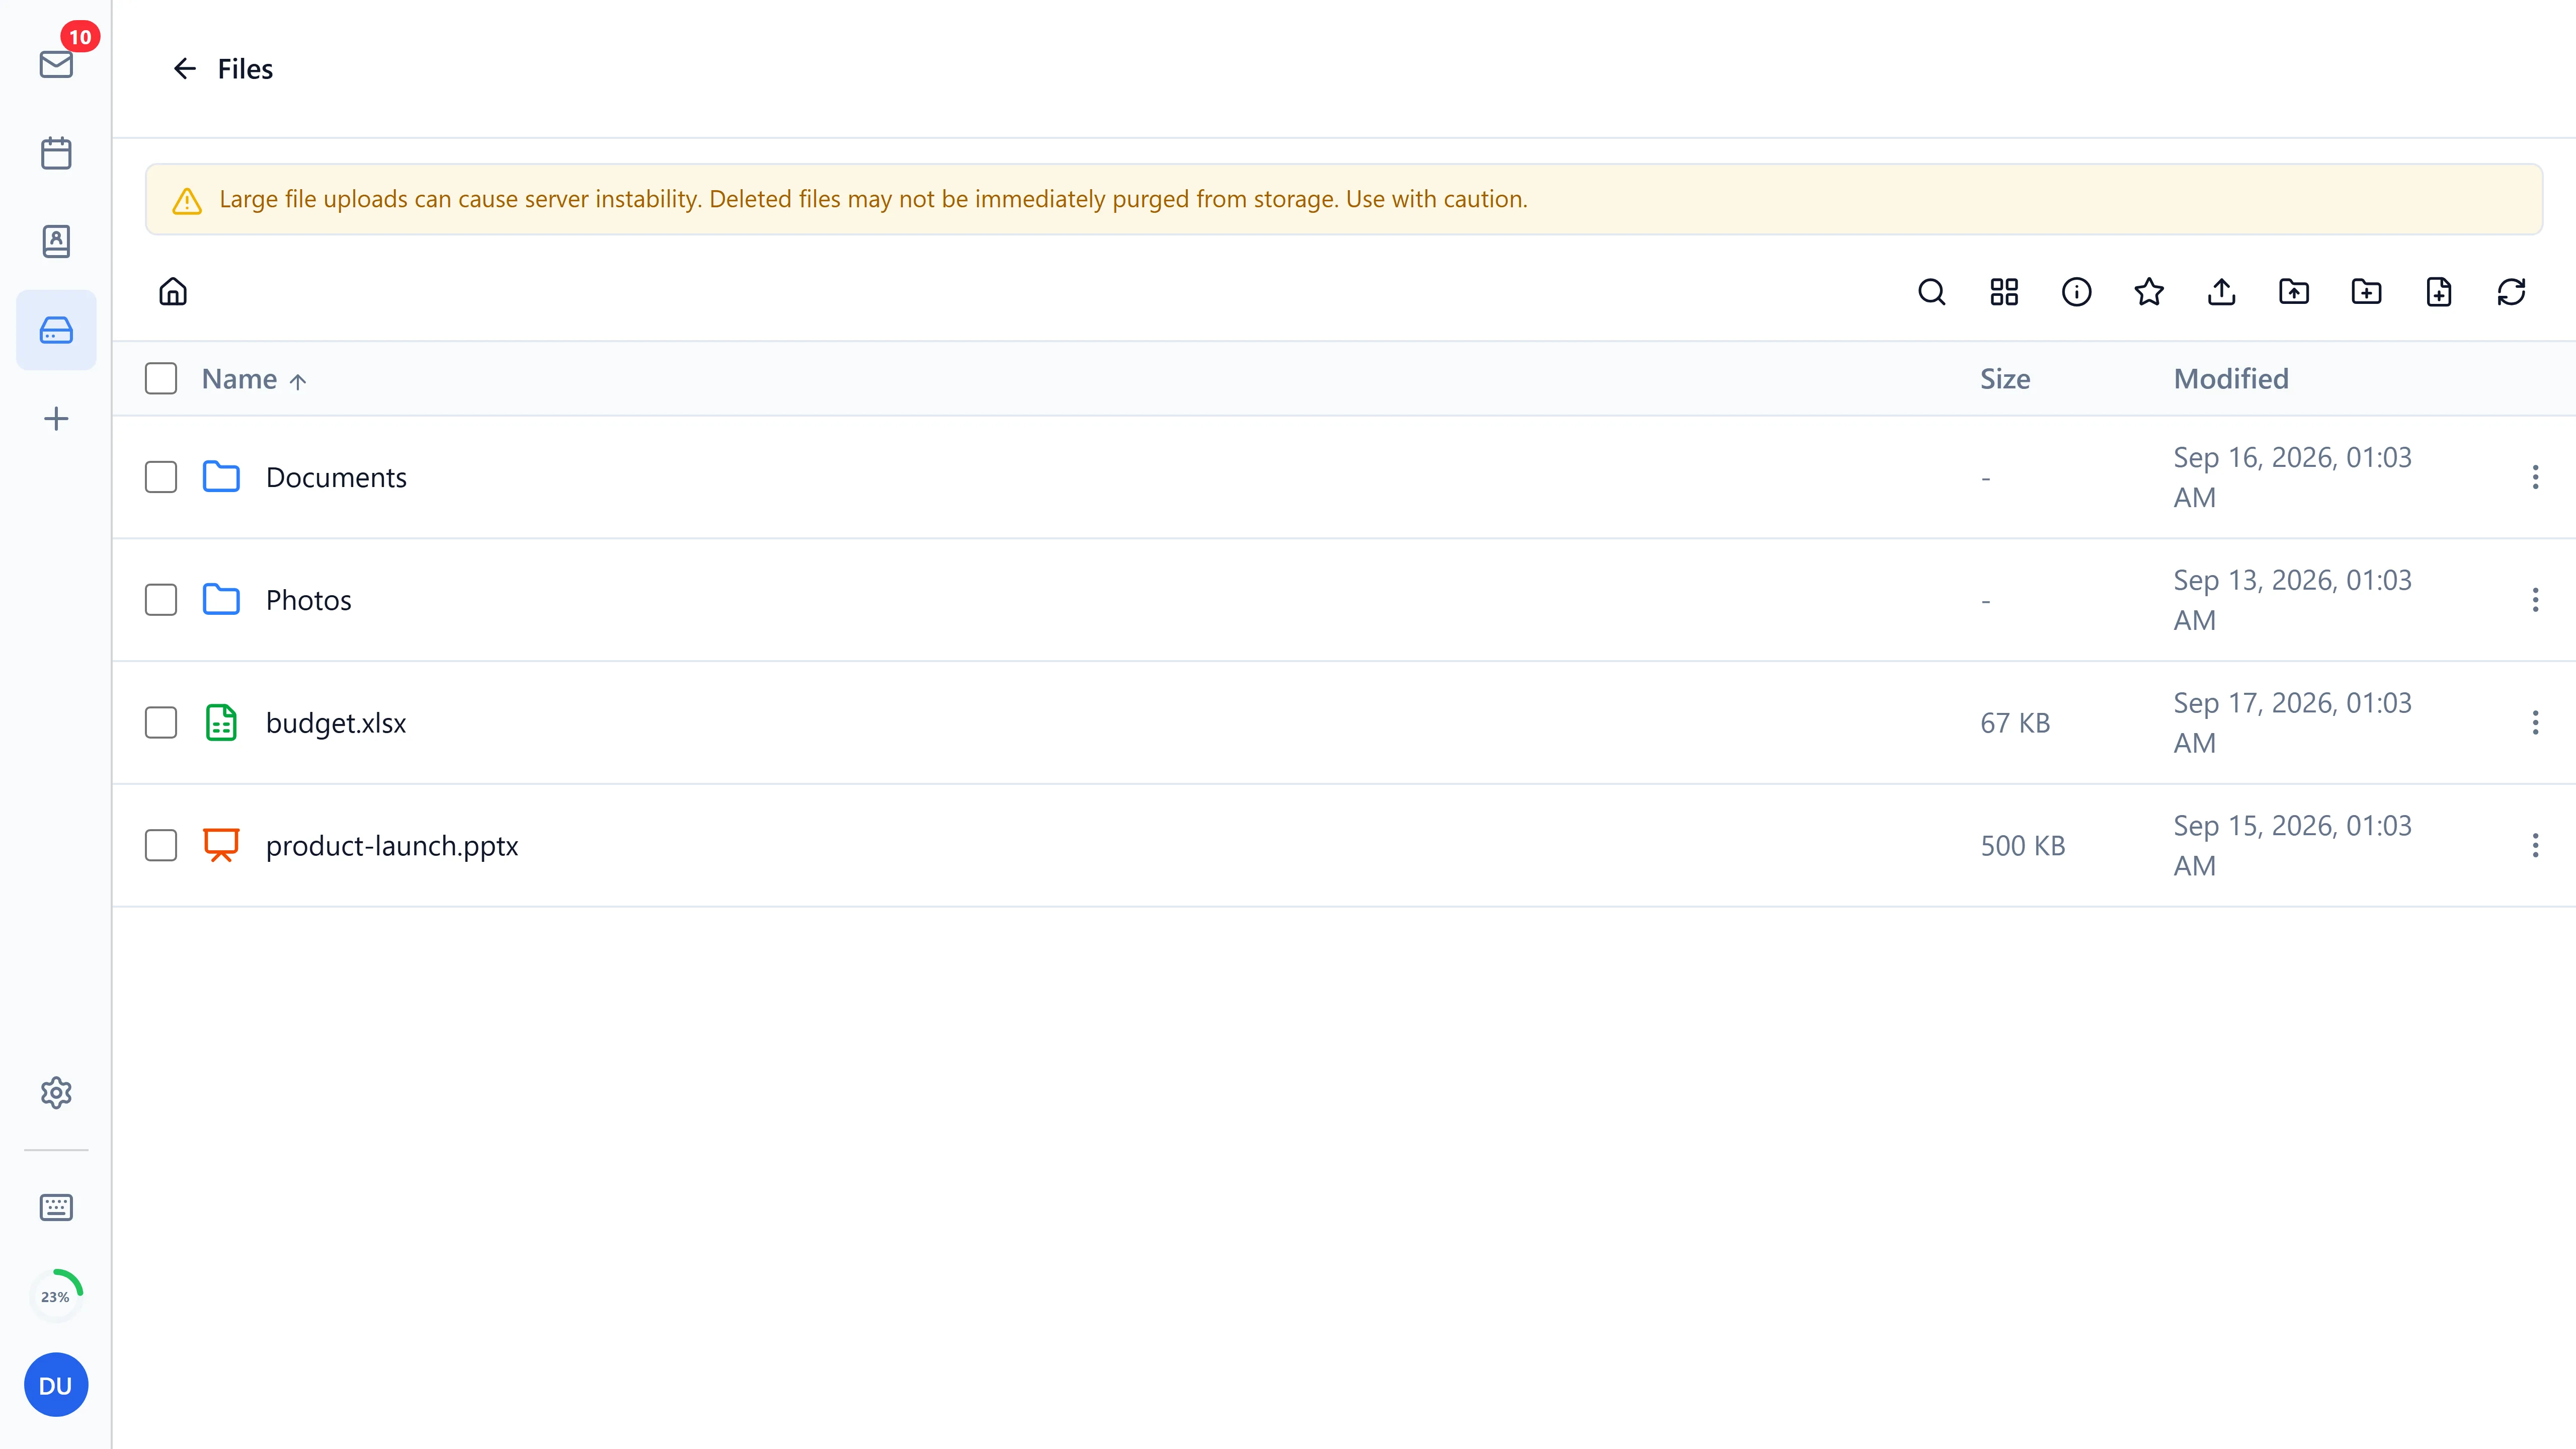Upload a file using the upload icon
The height and width of the screenshot is (1449, 2576).
[2221, 291]
